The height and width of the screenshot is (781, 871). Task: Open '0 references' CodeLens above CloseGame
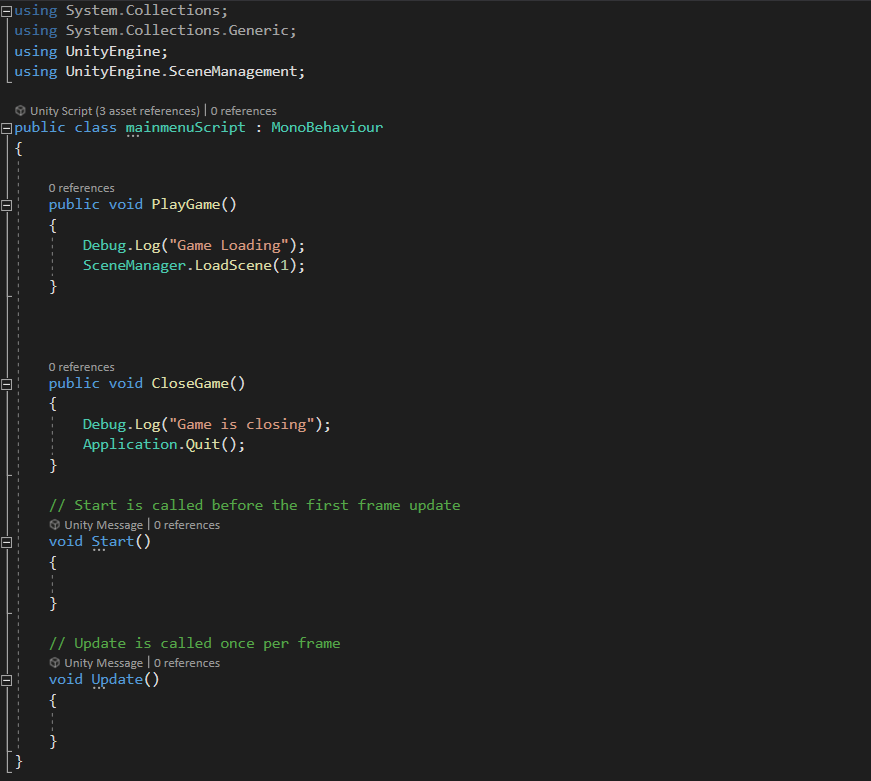pyautogui.click(x=81, y=367)
